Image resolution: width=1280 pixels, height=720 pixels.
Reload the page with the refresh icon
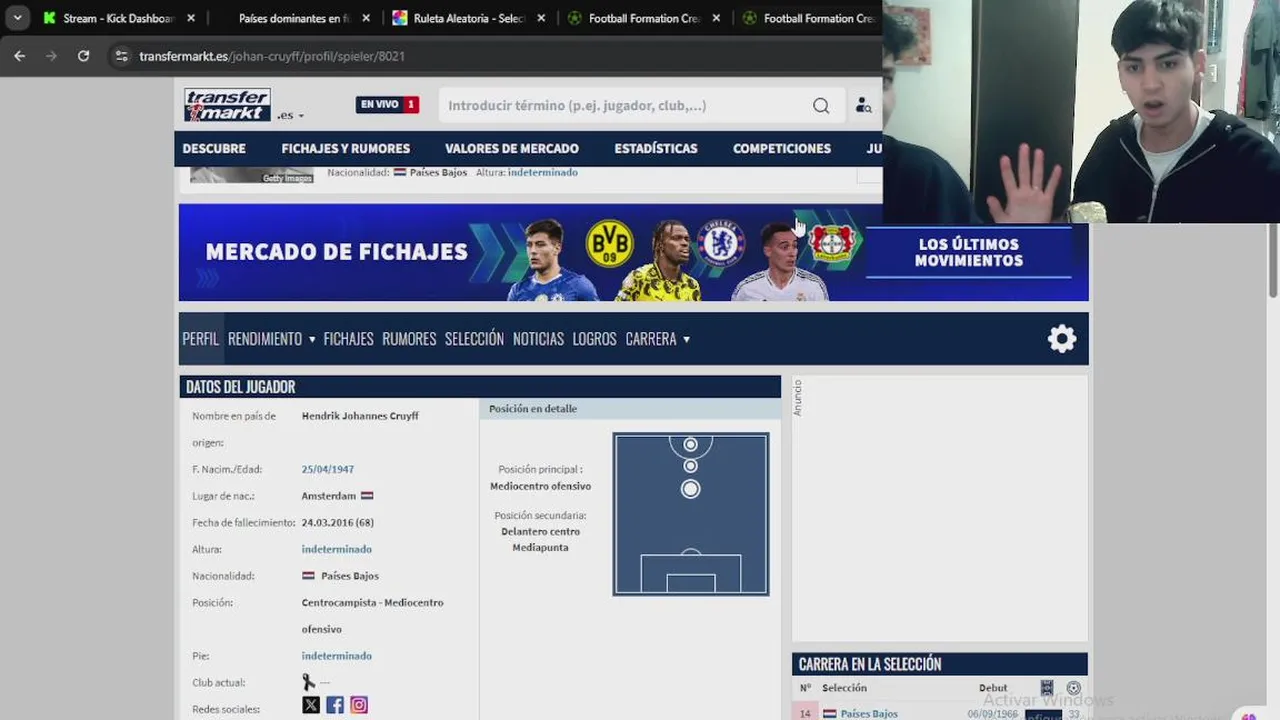pyautogui.click(x=83, y=56)
